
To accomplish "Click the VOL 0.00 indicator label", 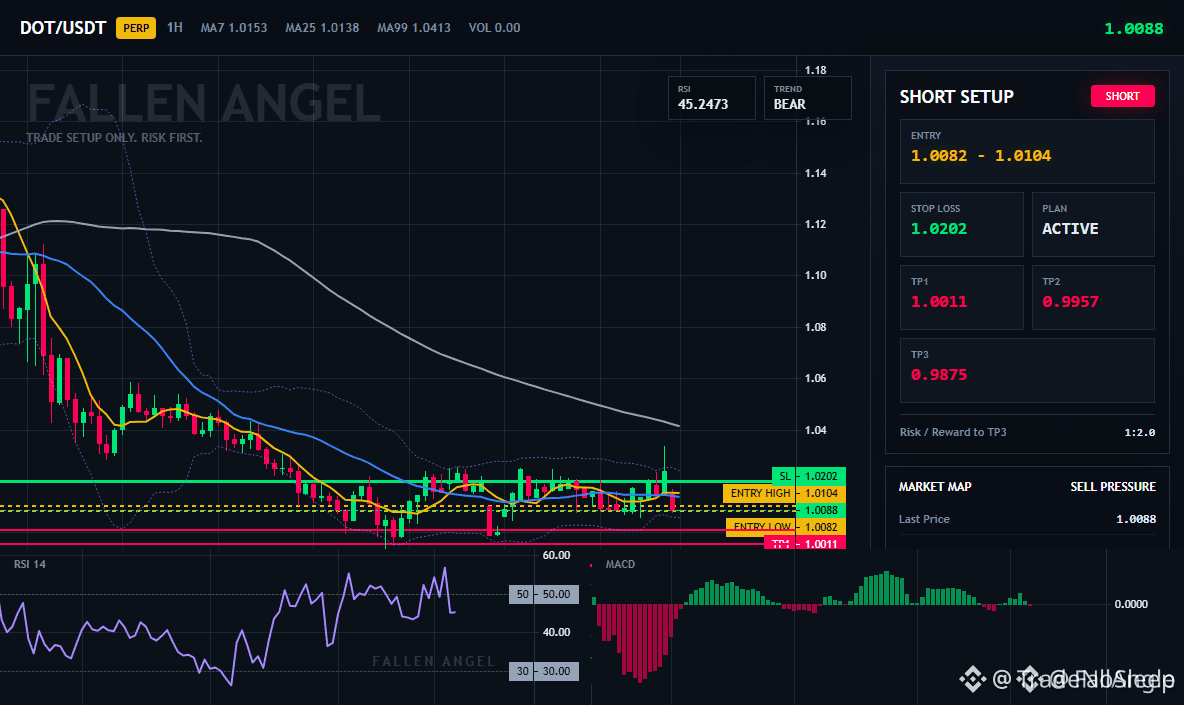I will 494,28.
